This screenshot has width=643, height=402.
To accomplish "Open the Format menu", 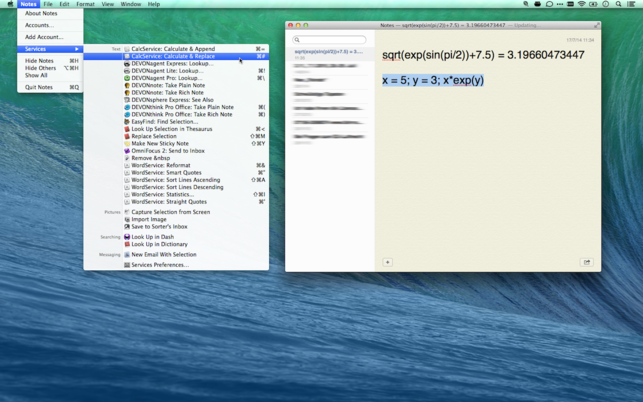I will click(x=85, y=4).
